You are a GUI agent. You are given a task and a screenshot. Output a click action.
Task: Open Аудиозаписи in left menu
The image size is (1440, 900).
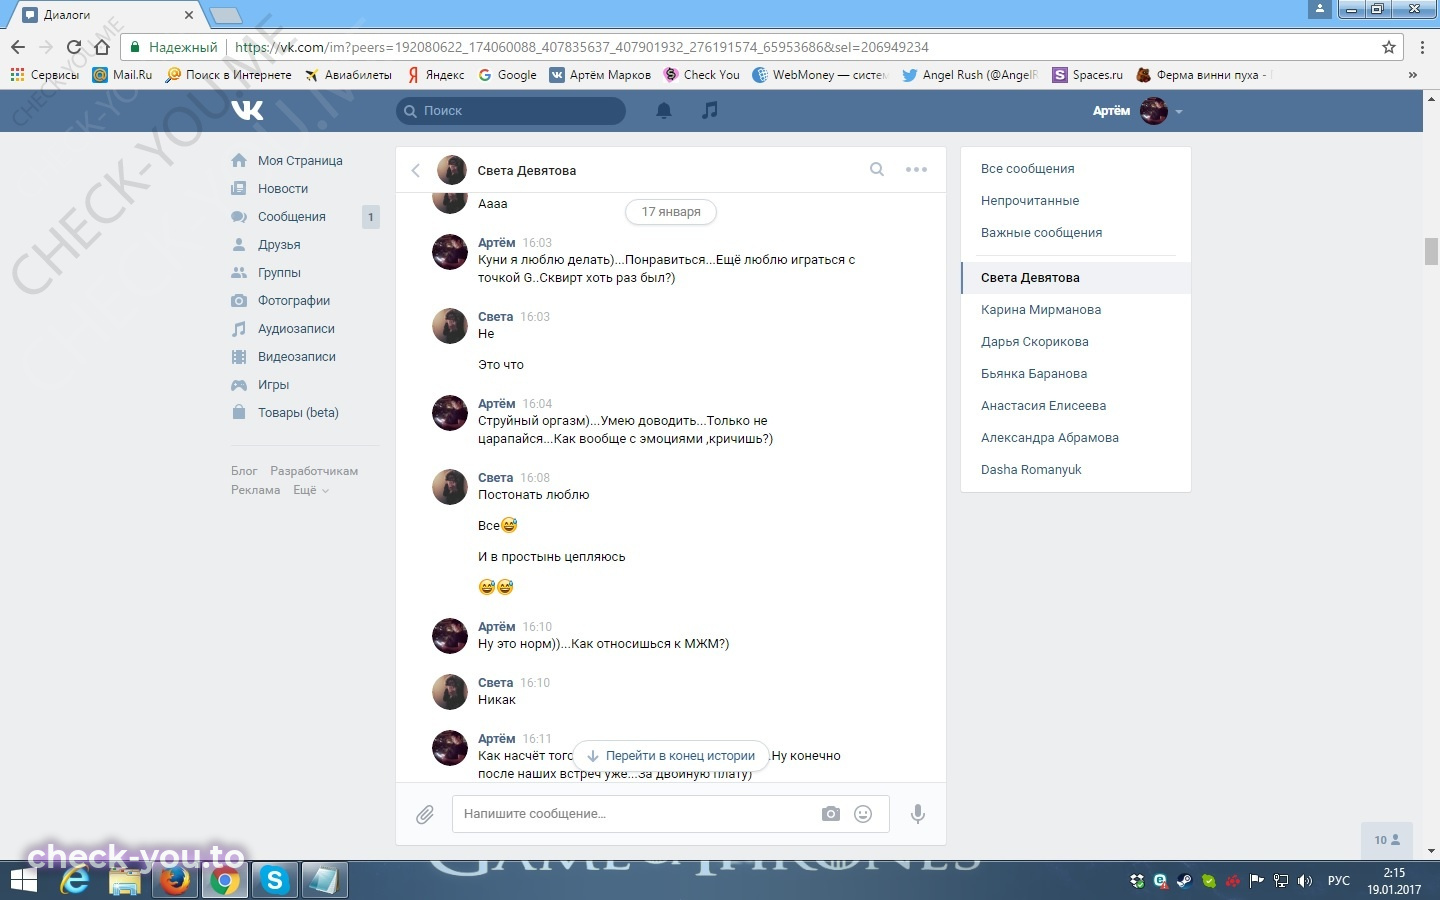296,328
